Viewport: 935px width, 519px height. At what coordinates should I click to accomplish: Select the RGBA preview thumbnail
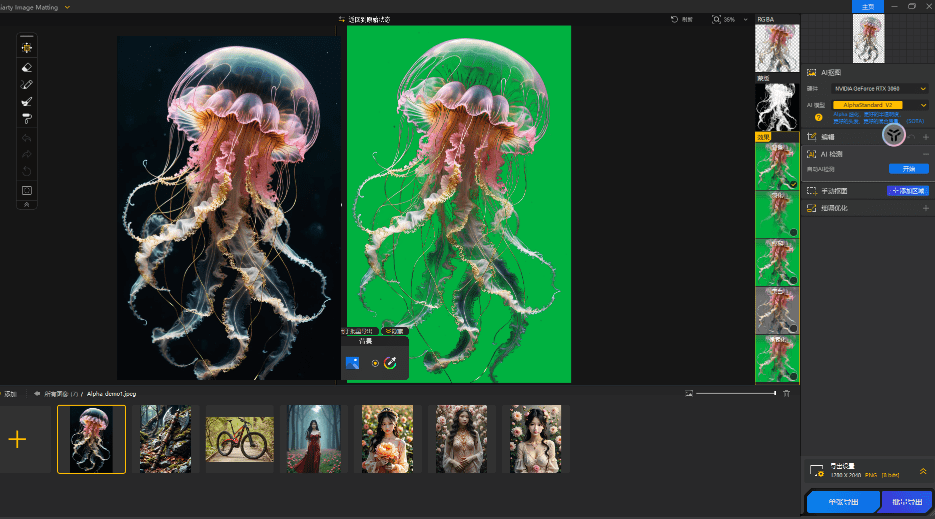coord(776,46)
